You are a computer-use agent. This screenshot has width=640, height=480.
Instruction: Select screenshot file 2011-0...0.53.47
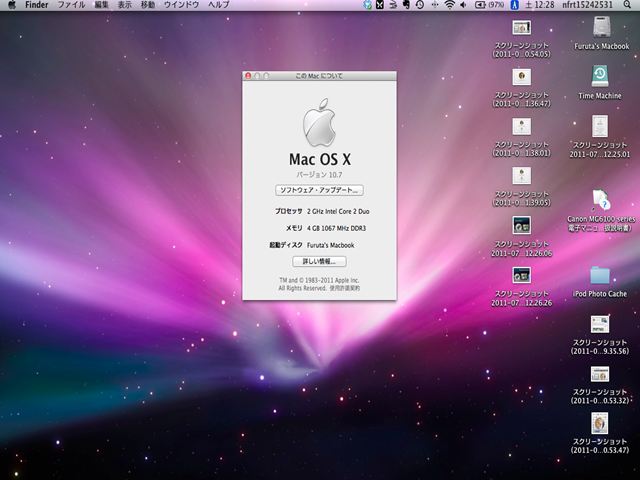(600, 423)
